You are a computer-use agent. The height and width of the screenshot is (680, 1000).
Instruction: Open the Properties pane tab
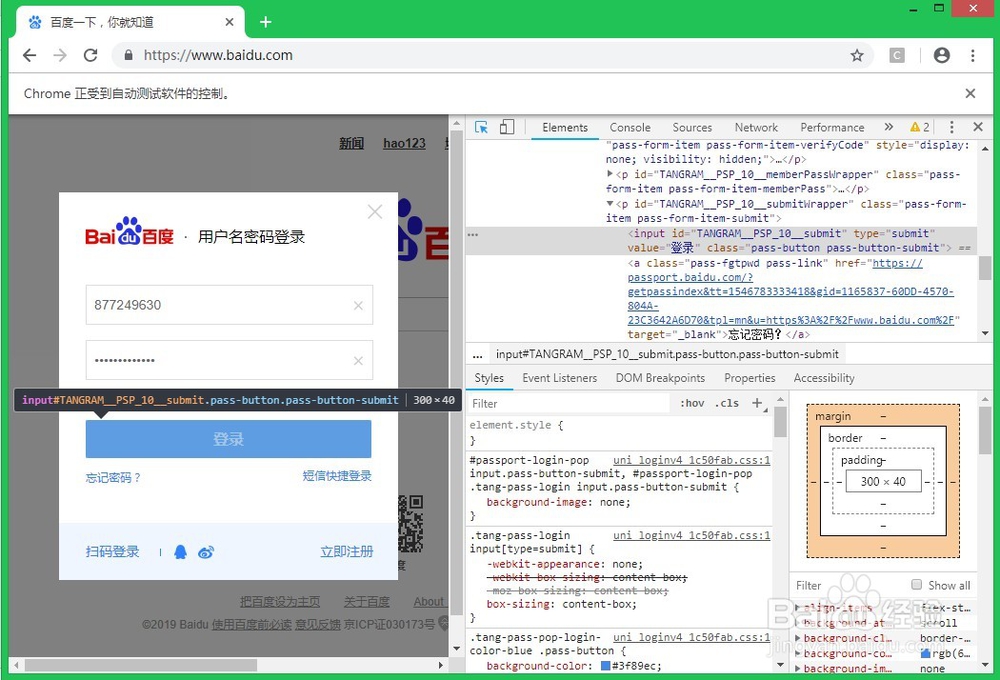[x=749, y=378]
